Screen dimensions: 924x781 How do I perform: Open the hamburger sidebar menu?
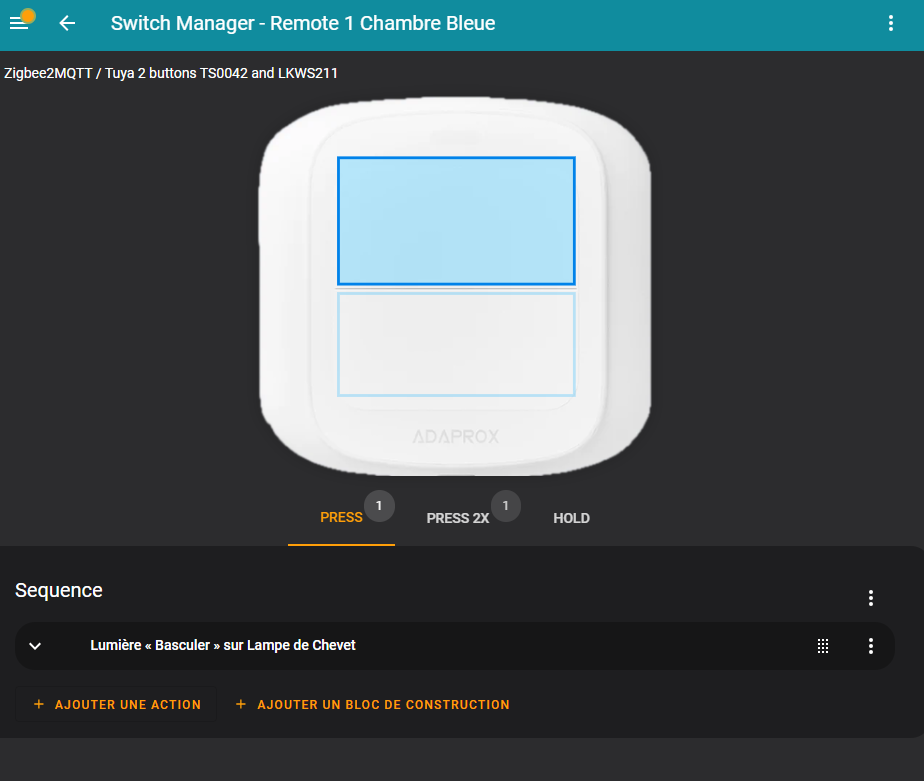tap(18, 24)
